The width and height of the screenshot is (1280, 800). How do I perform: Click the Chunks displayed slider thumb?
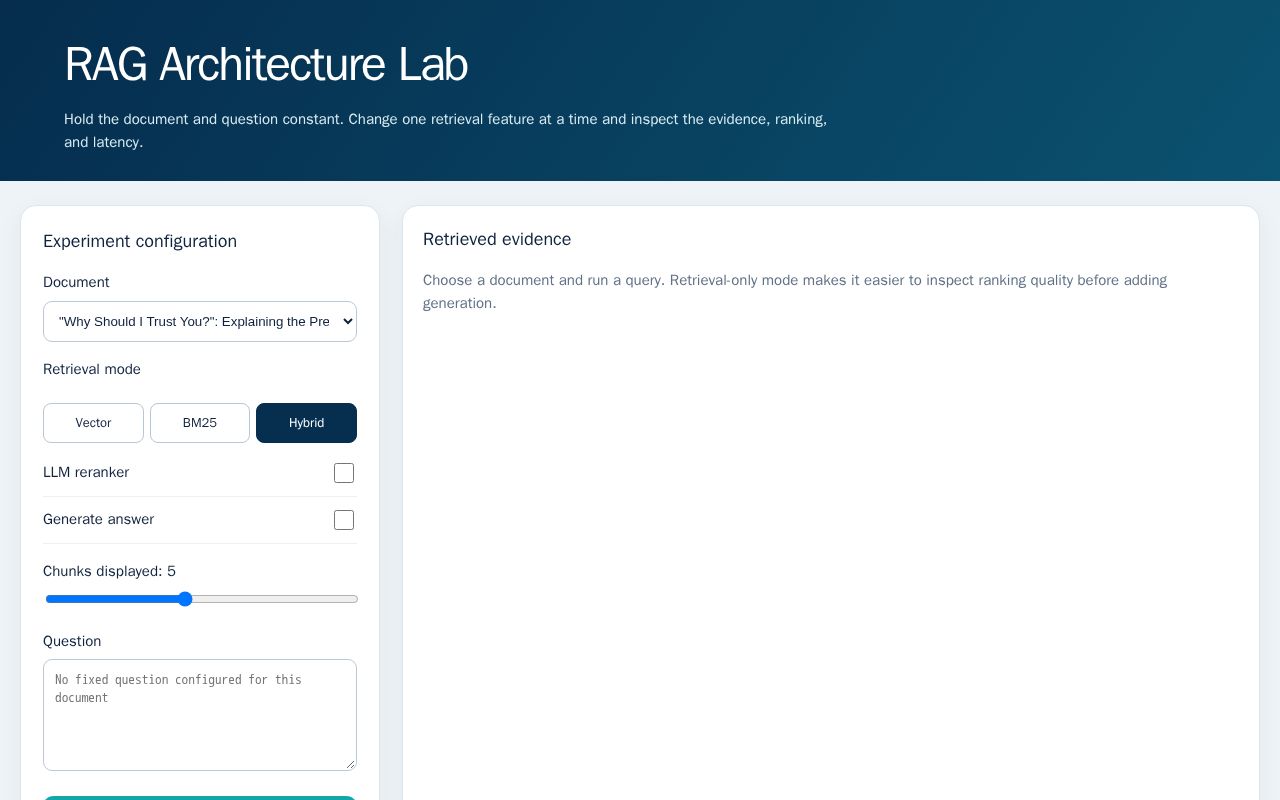click(x=185, y=599)
